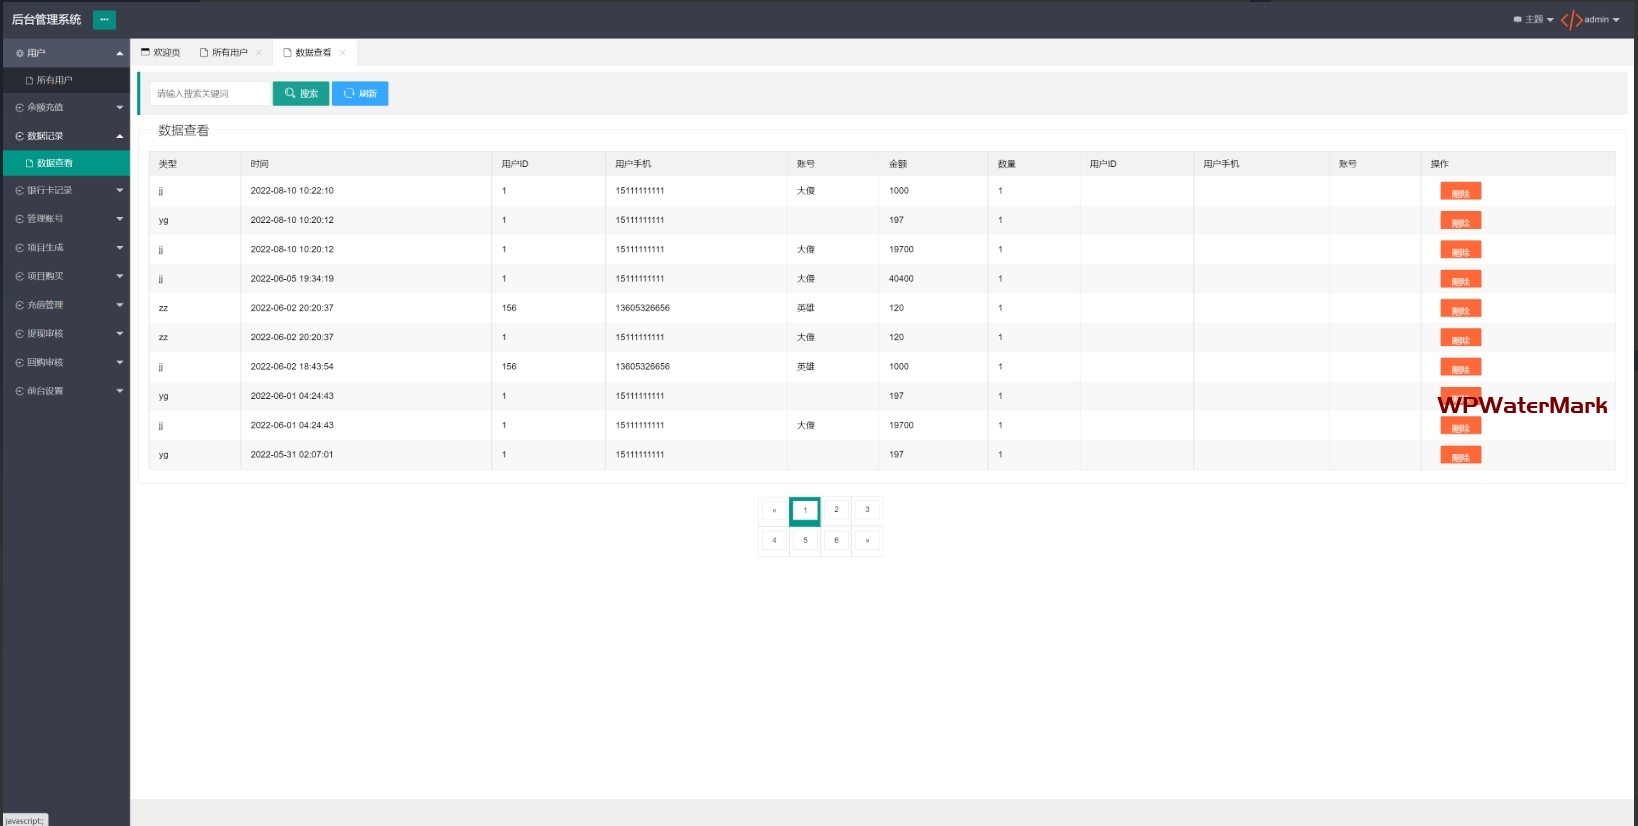Viewport: 1638px width, 826px height.
Task: Click the gear icon next to 用户
Action: tap(19, 53)
